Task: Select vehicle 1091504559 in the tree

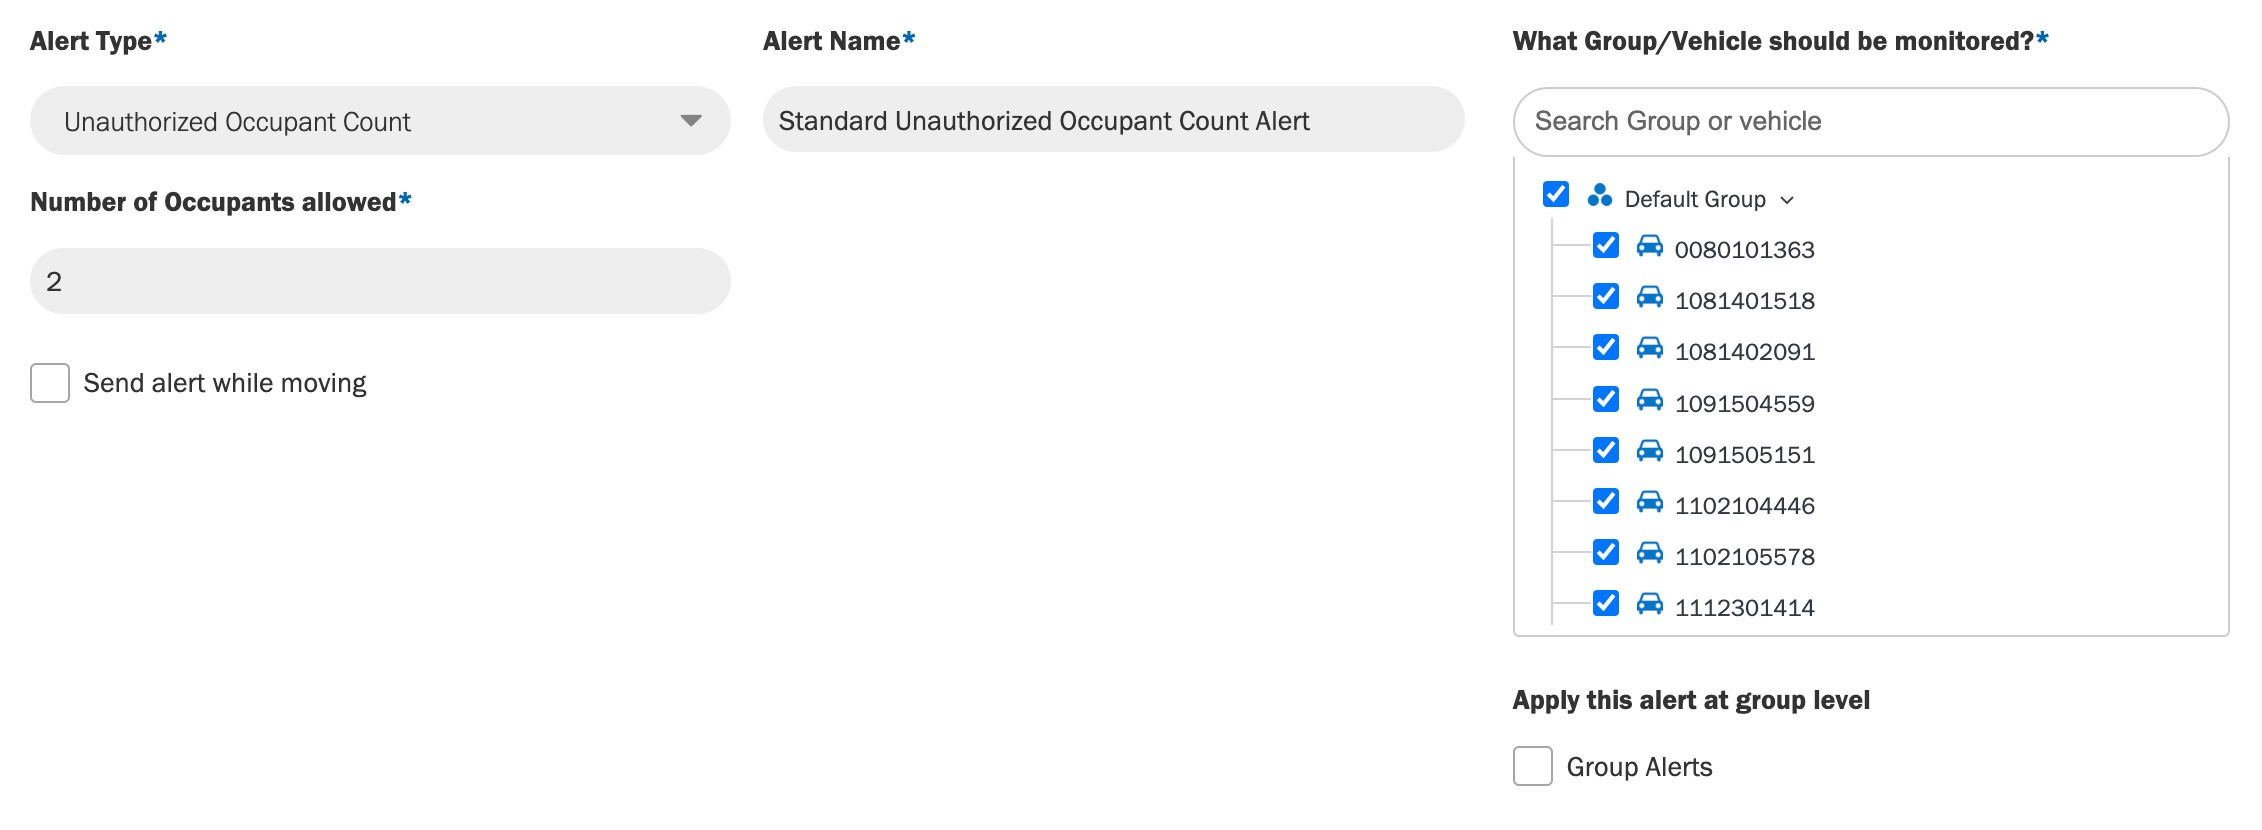Action: (x=1744, y=403)
